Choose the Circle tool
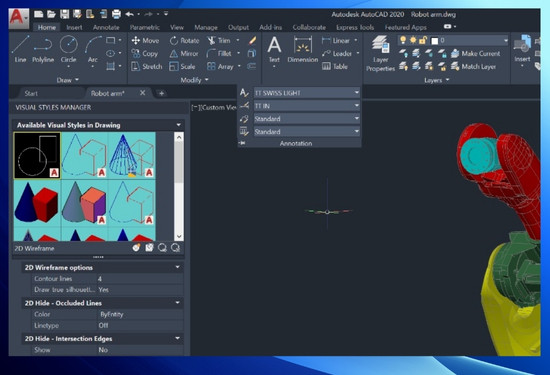 click(68, 49)
